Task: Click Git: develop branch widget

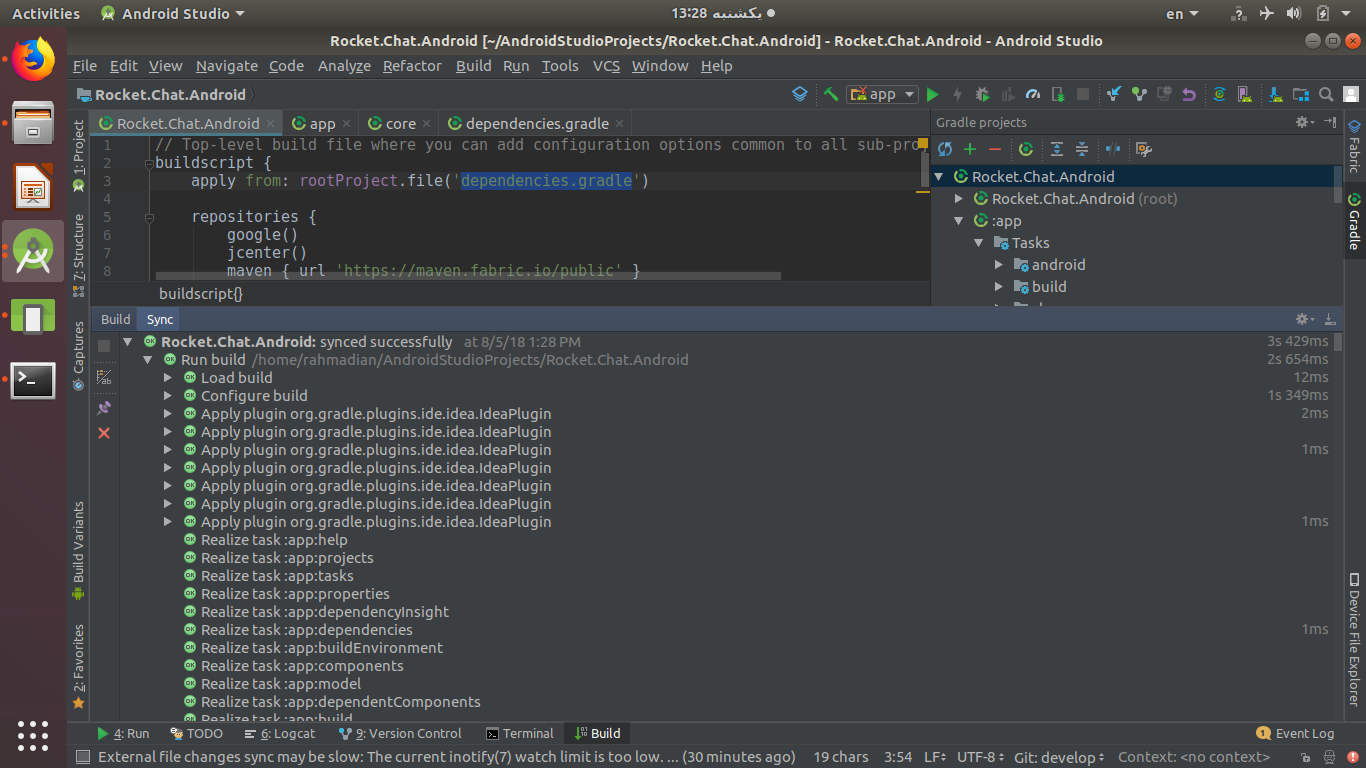Action: click(x=1059, y=757)
